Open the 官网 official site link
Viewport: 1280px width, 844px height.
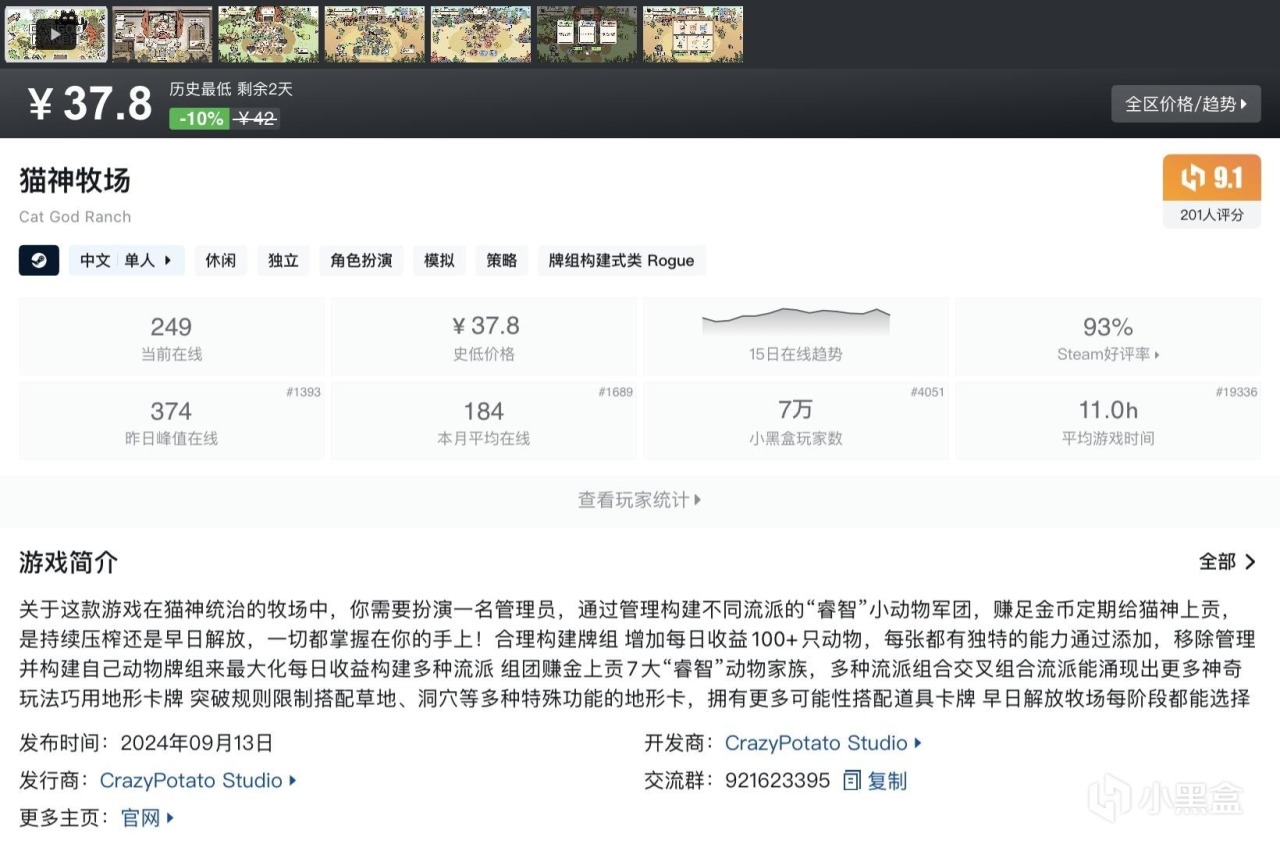[x=147, y=818]
